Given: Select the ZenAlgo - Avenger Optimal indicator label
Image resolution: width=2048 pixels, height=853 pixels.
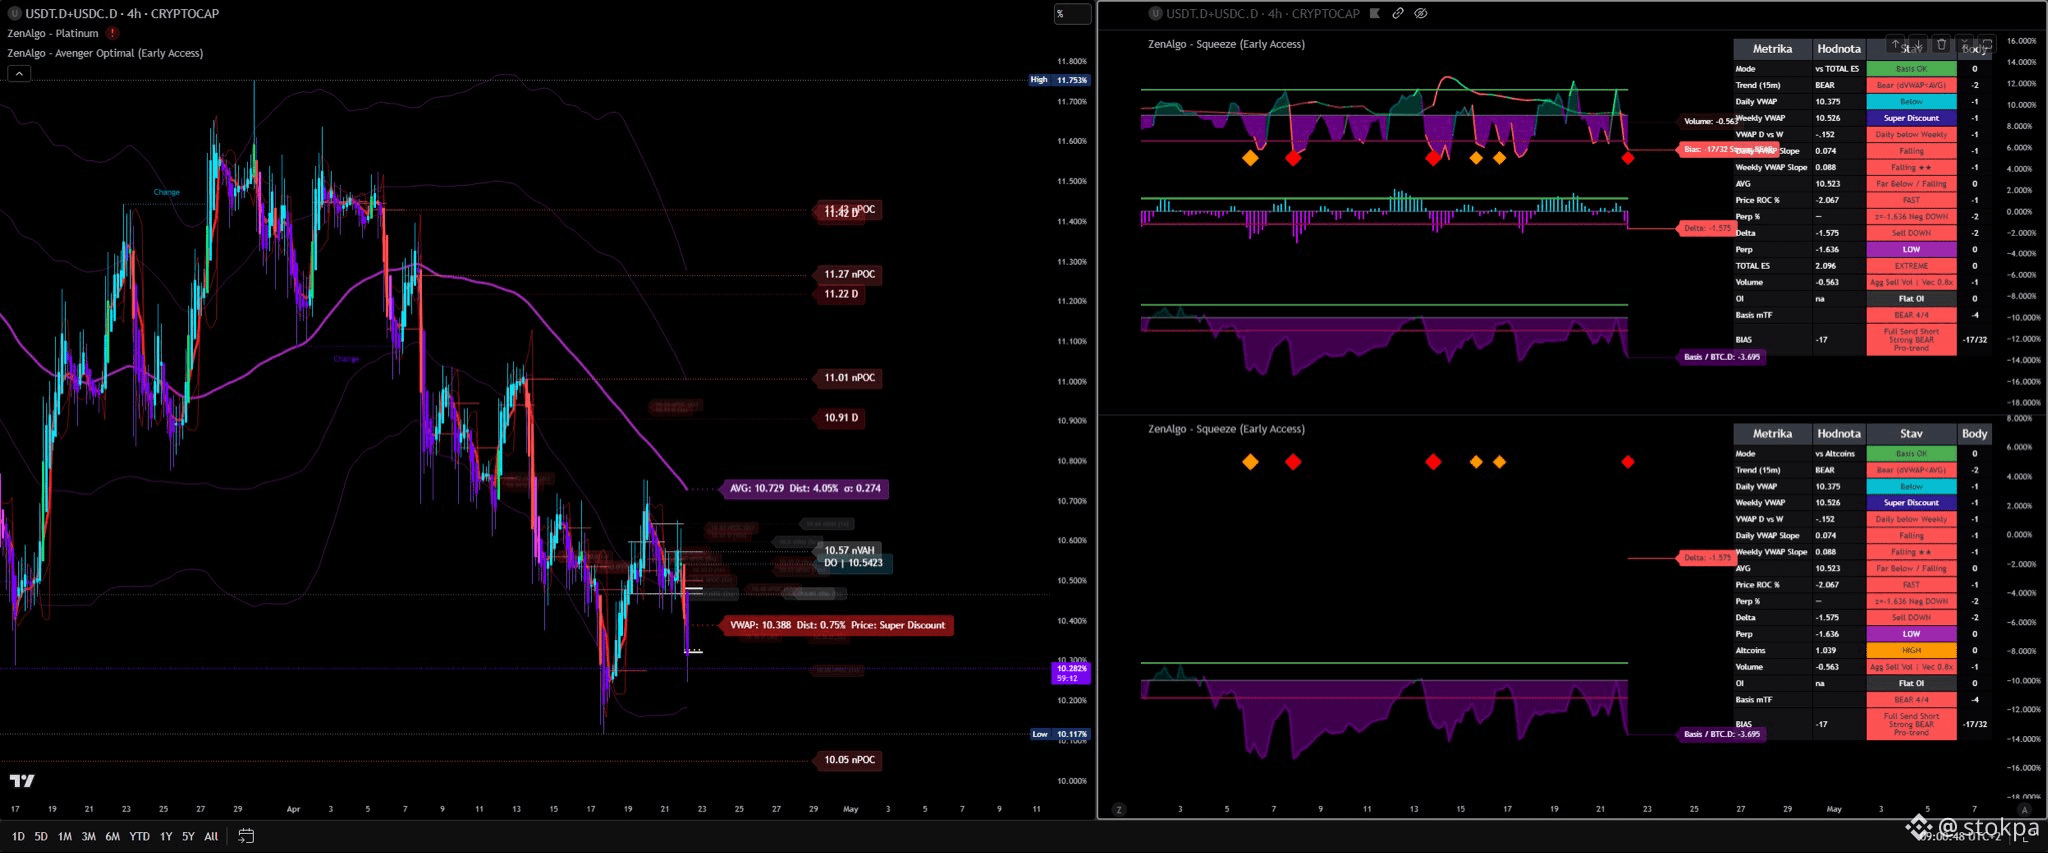Looking at the screenshot, I should [105, 53].
